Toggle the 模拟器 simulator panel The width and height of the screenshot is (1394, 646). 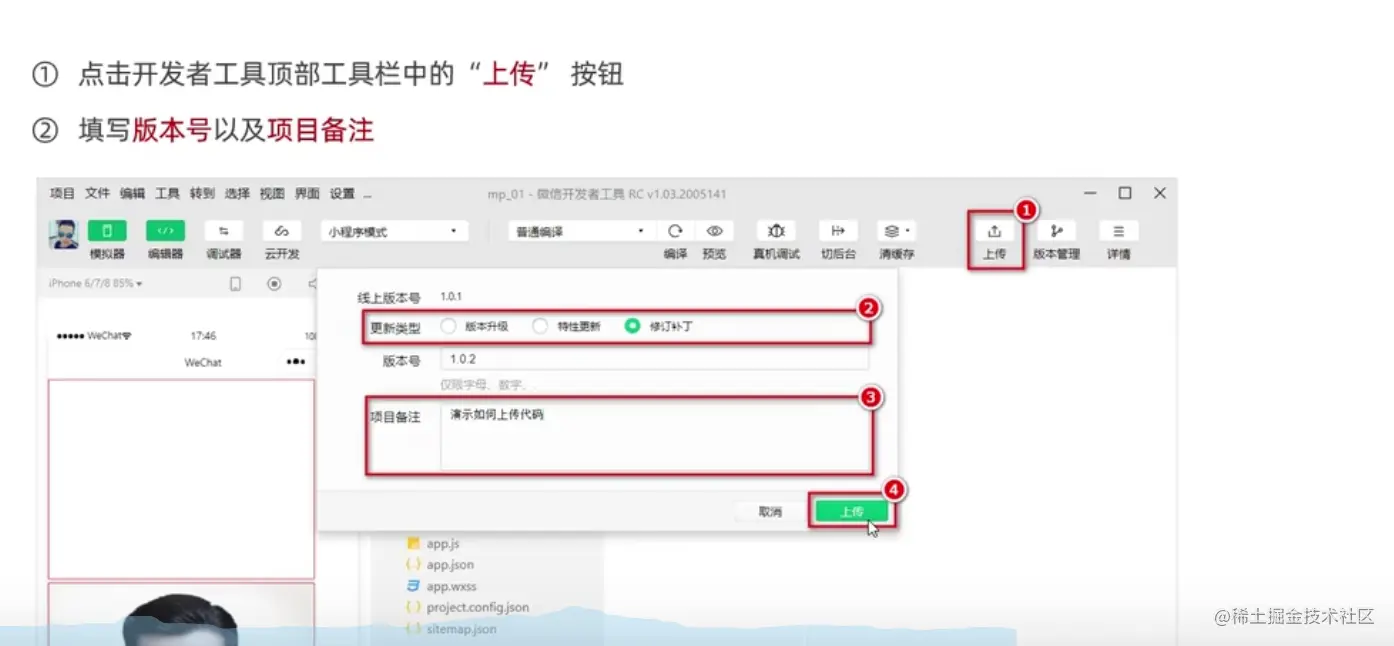108,232
